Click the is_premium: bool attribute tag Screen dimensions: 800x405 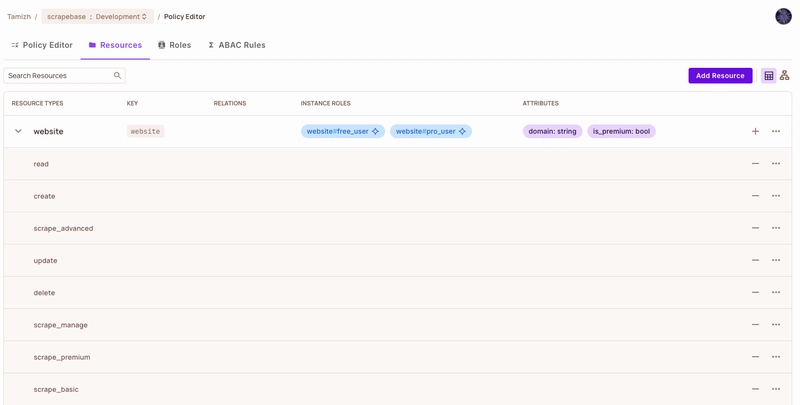pos(621,132)
